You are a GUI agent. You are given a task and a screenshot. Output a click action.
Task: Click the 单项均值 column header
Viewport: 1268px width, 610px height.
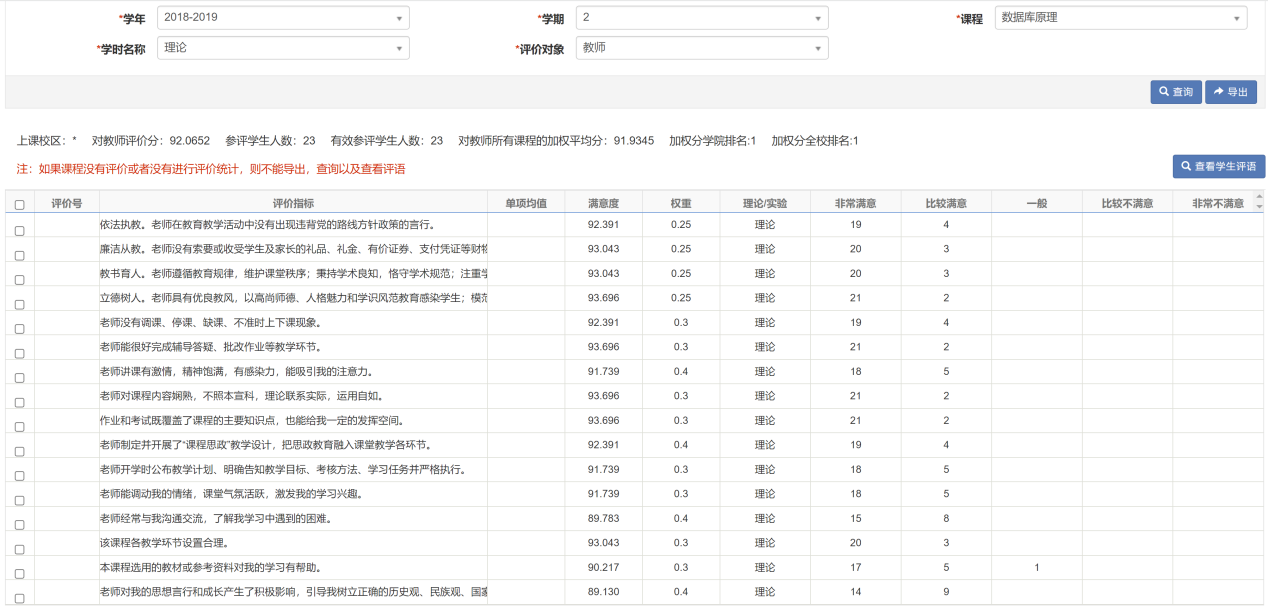click(526, 203)
